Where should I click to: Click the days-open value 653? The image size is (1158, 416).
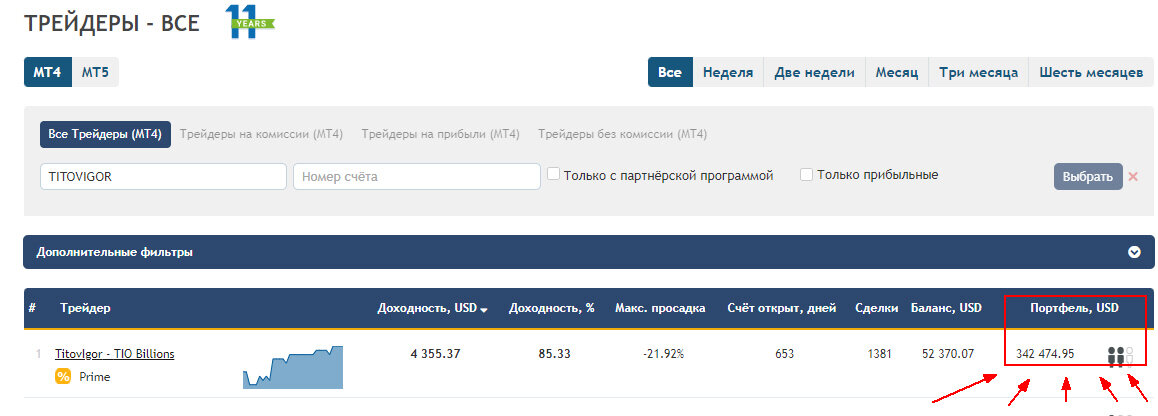coord(784,354)
